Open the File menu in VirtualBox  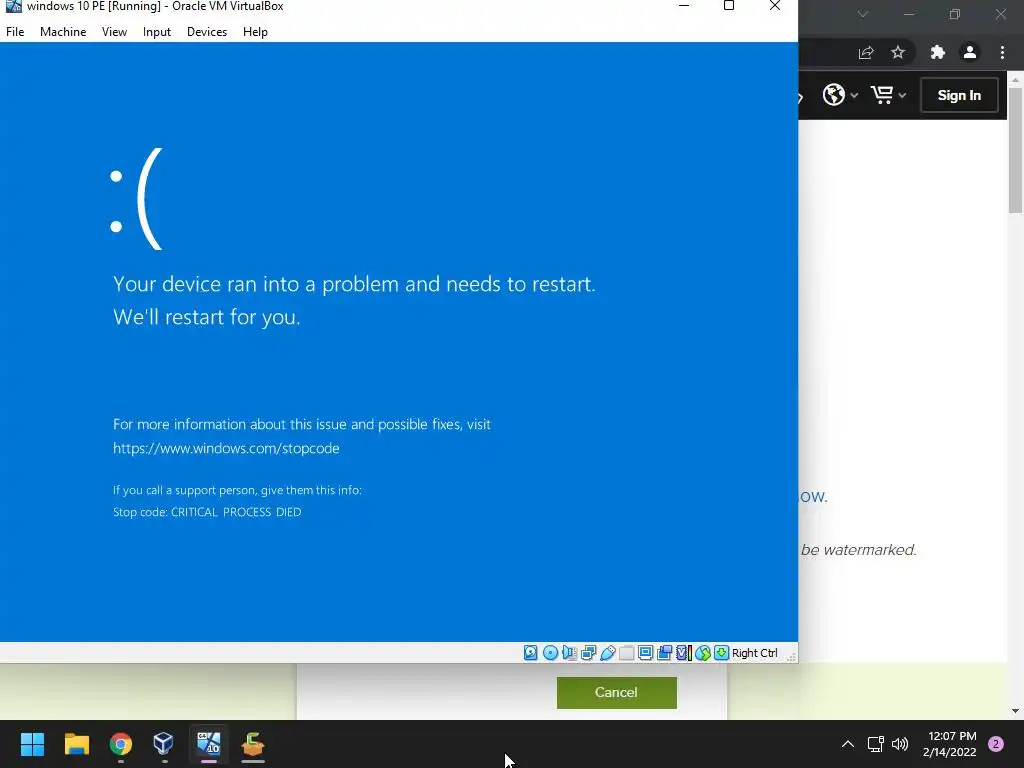[x=15, y=31]
